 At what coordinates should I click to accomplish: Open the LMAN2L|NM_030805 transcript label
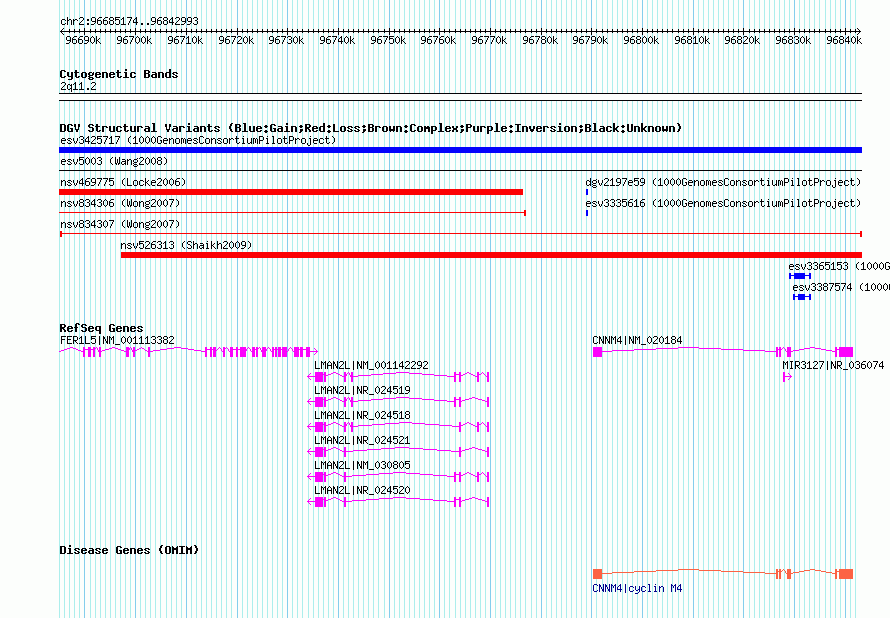[x=362, y=465]
